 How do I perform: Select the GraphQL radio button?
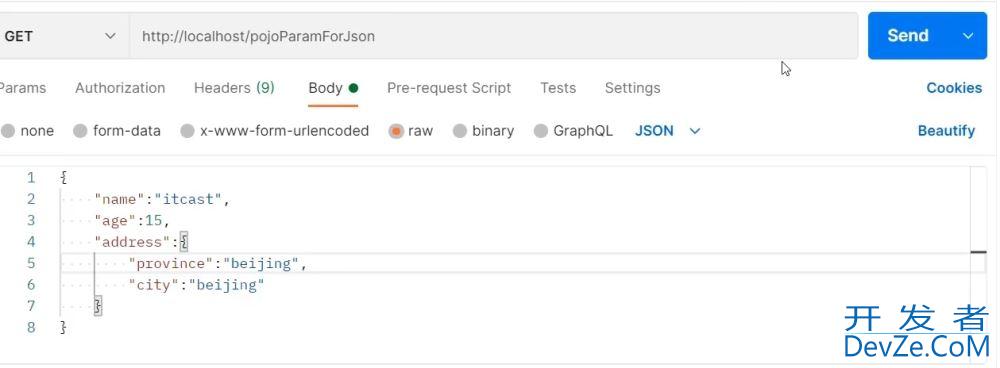[x=541, y=131]
